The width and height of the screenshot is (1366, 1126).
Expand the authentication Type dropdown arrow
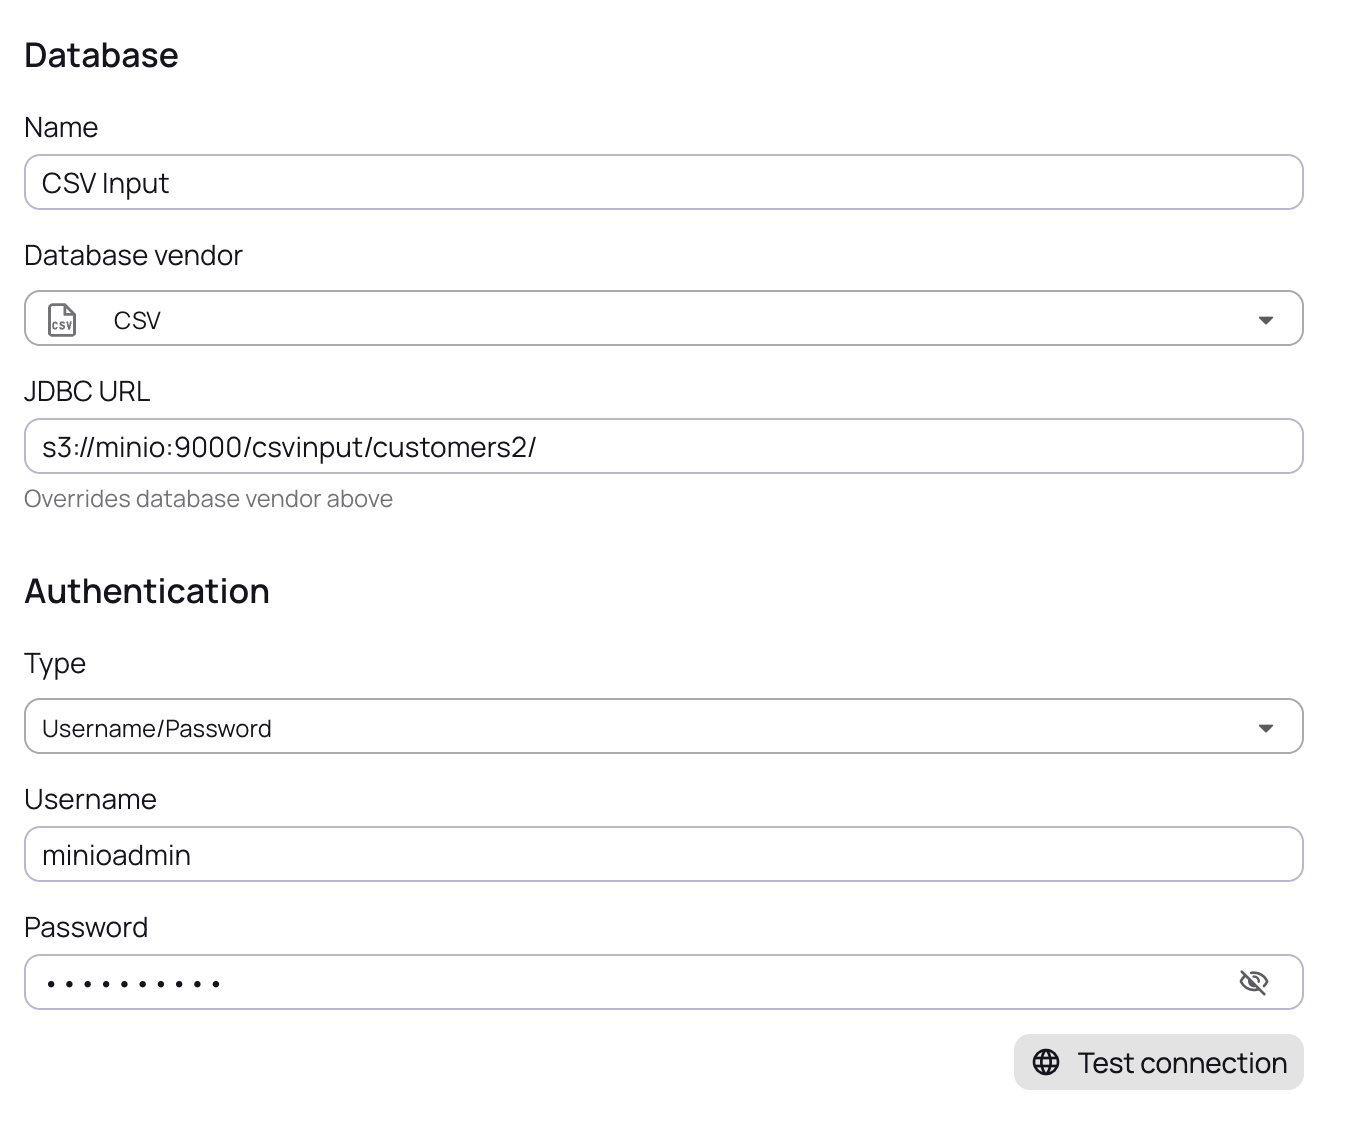1265,728
